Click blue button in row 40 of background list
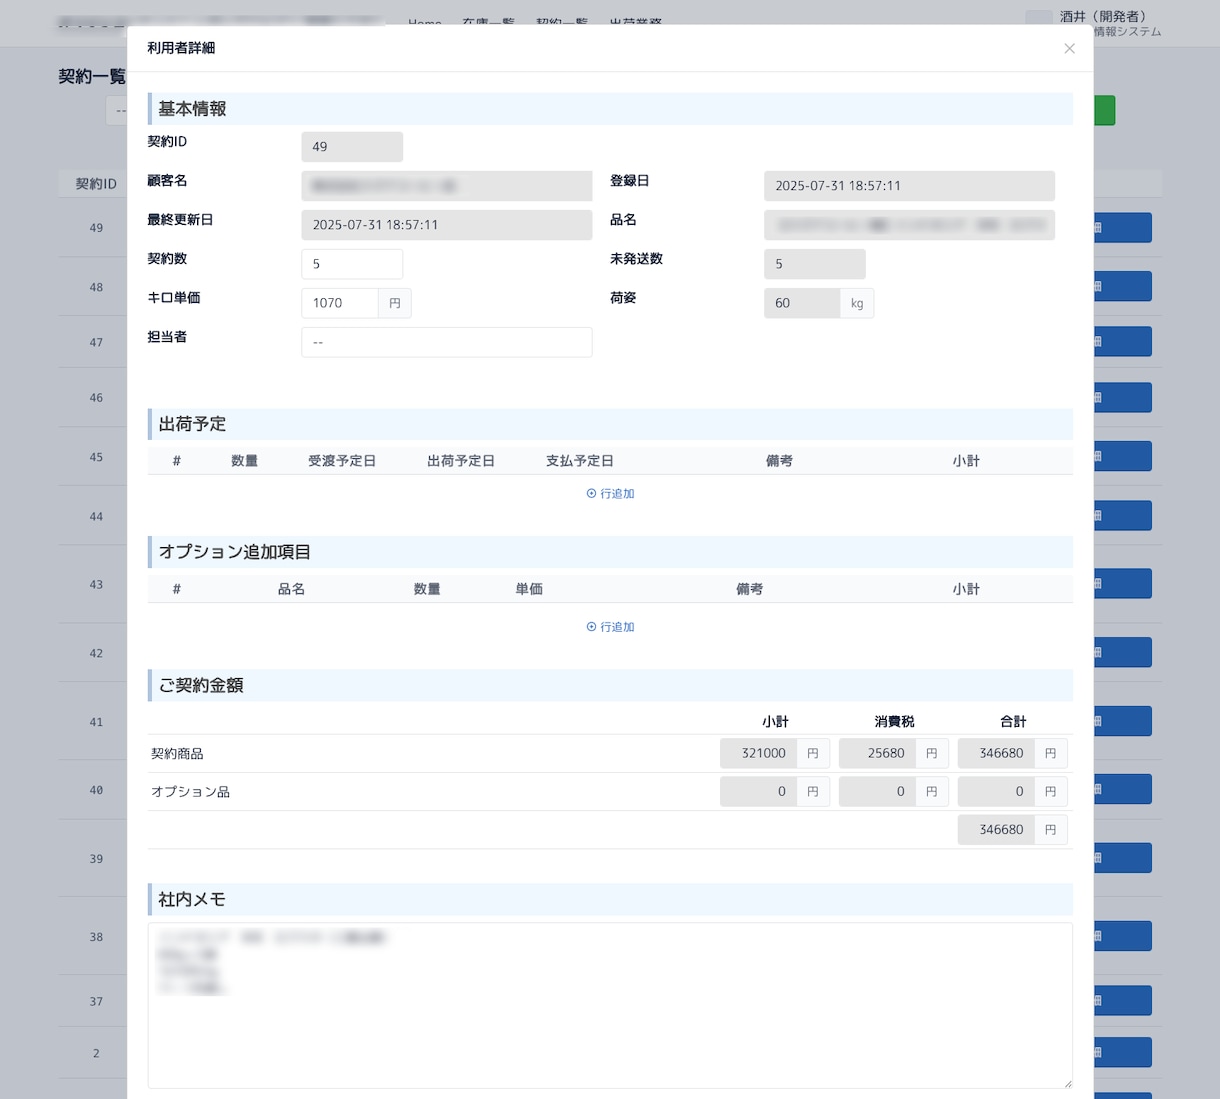 coord(1122,789)
